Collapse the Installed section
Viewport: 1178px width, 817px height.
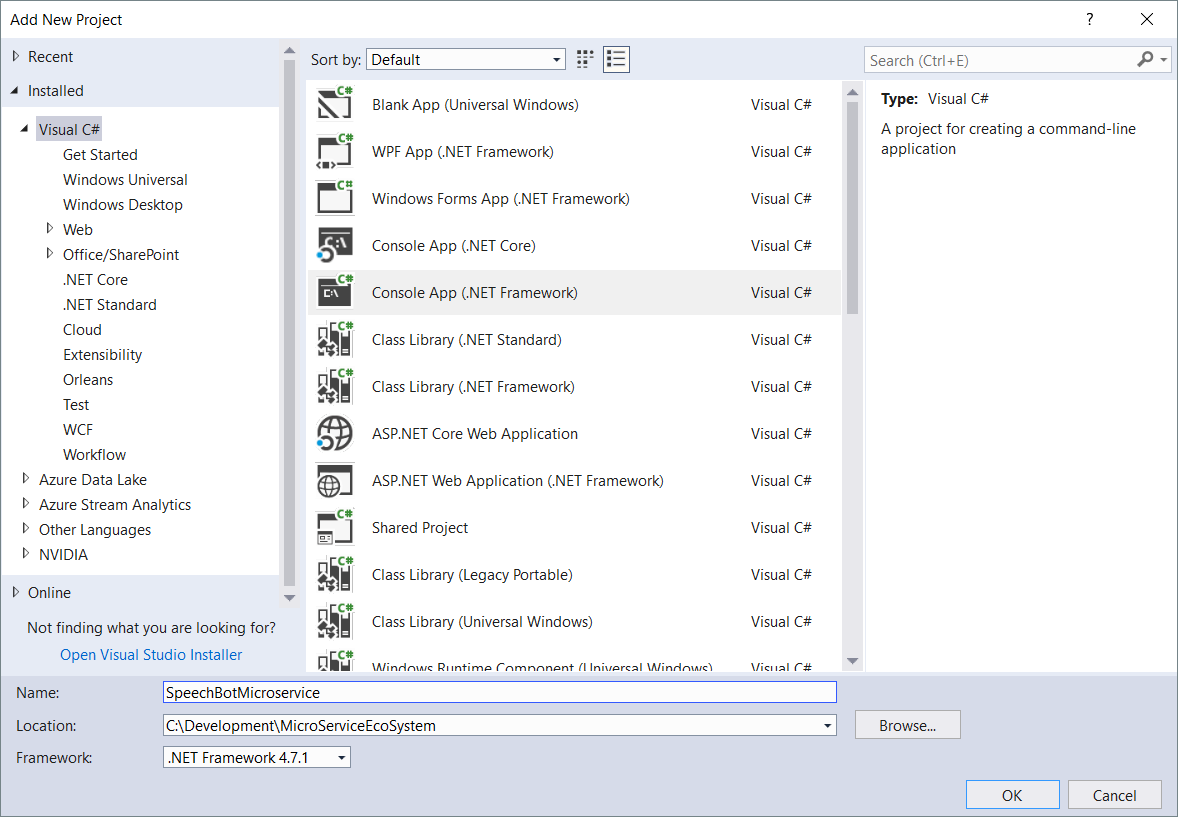pos(15,90)
